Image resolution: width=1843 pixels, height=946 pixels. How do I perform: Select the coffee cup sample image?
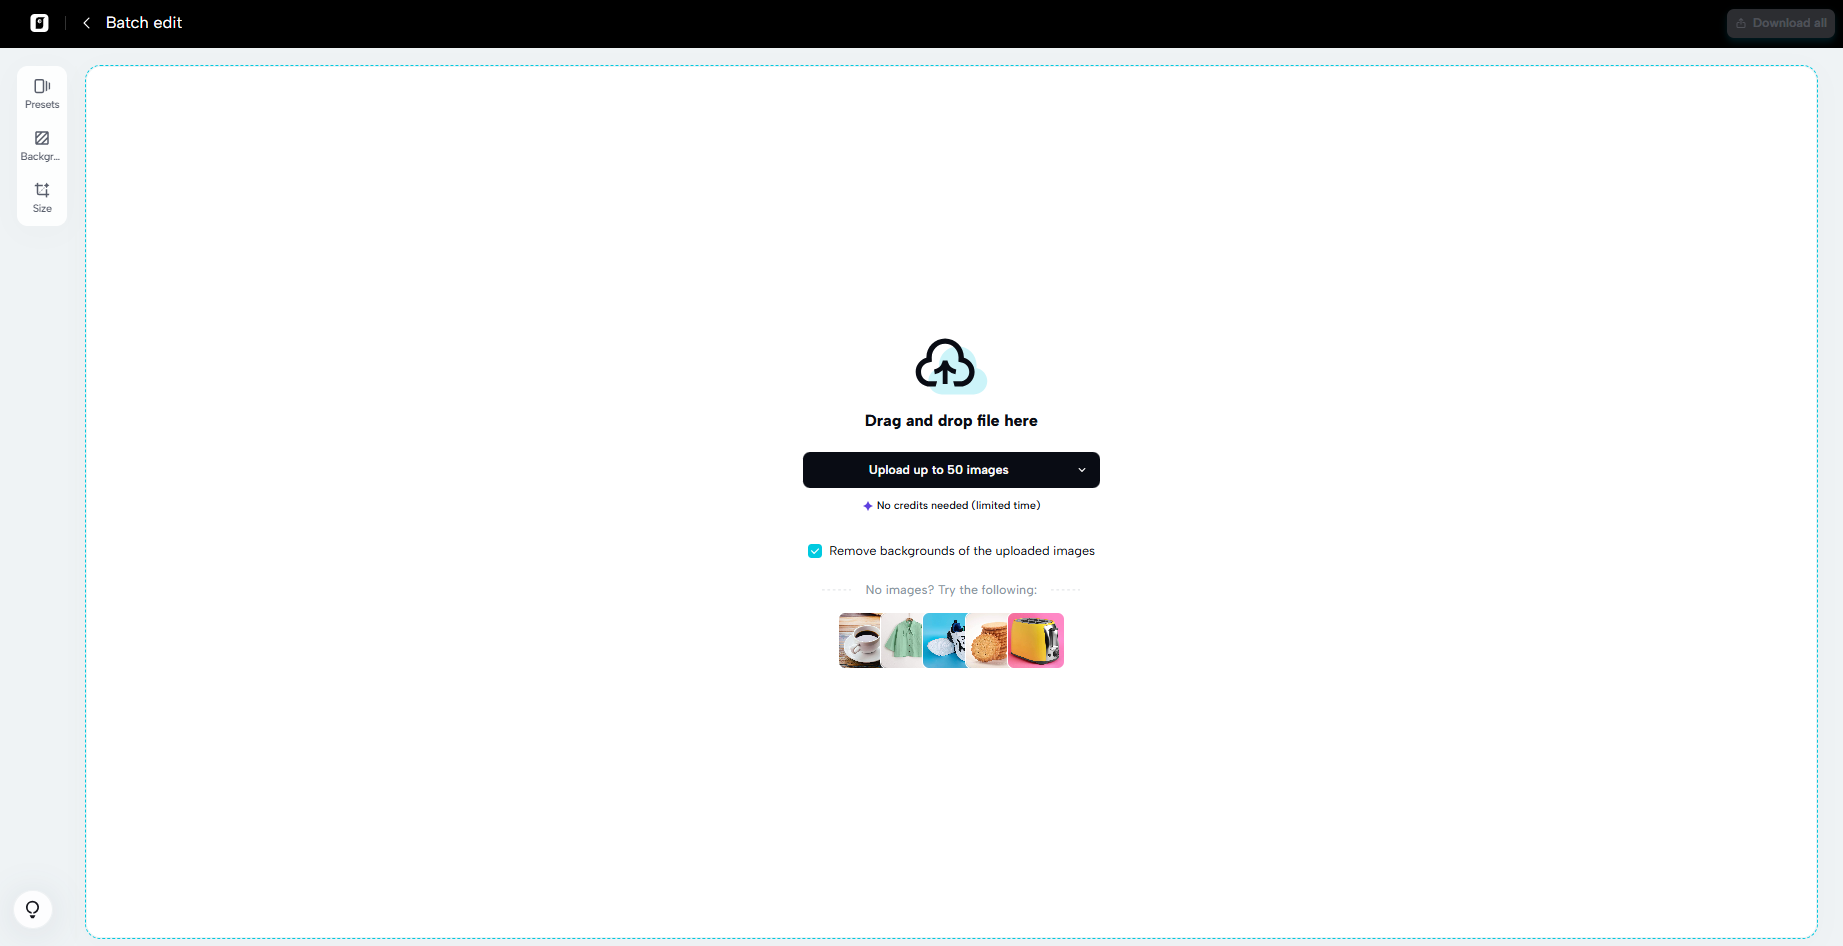click(x=860, y=640)
